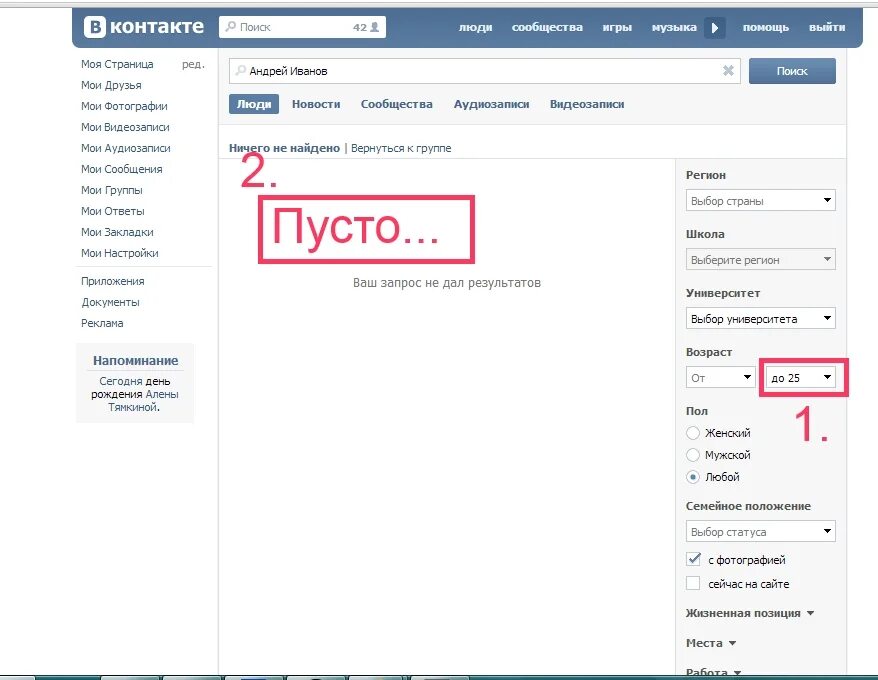Expand the Жизненная позиция section
878x680 pixels.
click(x=749, y=613)
